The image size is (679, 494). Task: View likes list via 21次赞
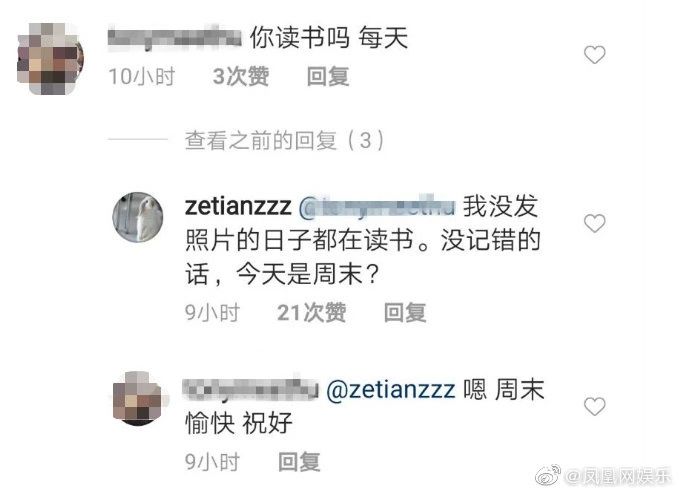pos(311,313)
